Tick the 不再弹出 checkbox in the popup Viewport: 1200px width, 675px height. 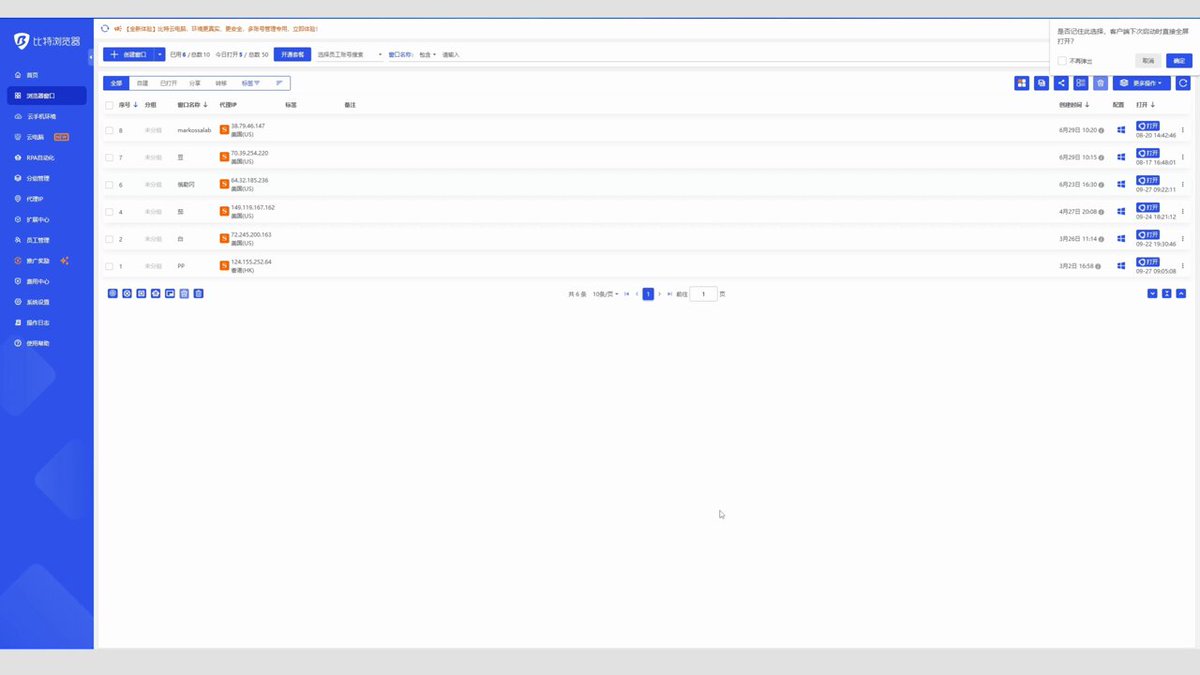click(x=1062, y=61)
